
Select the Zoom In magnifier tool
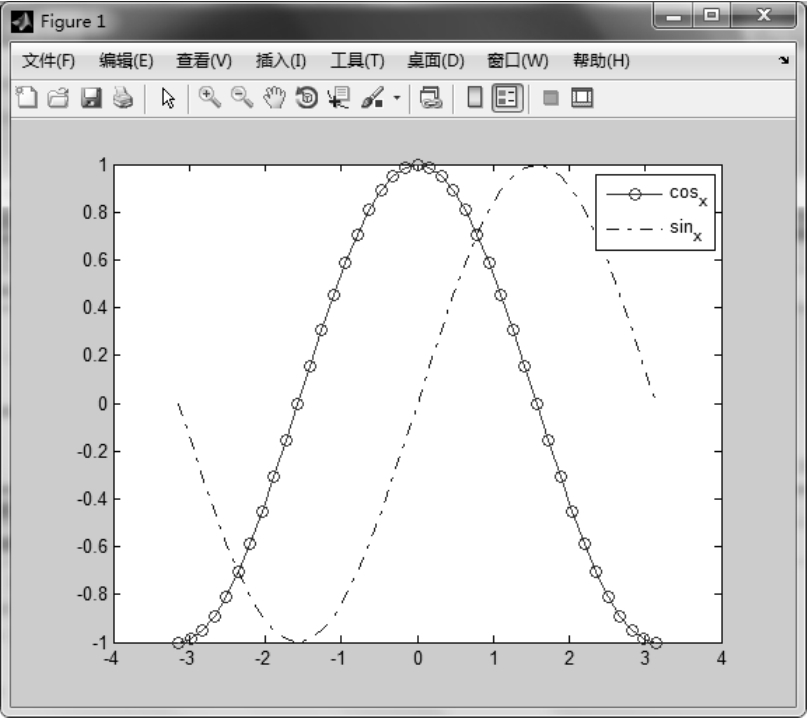[x=210, y=98]
